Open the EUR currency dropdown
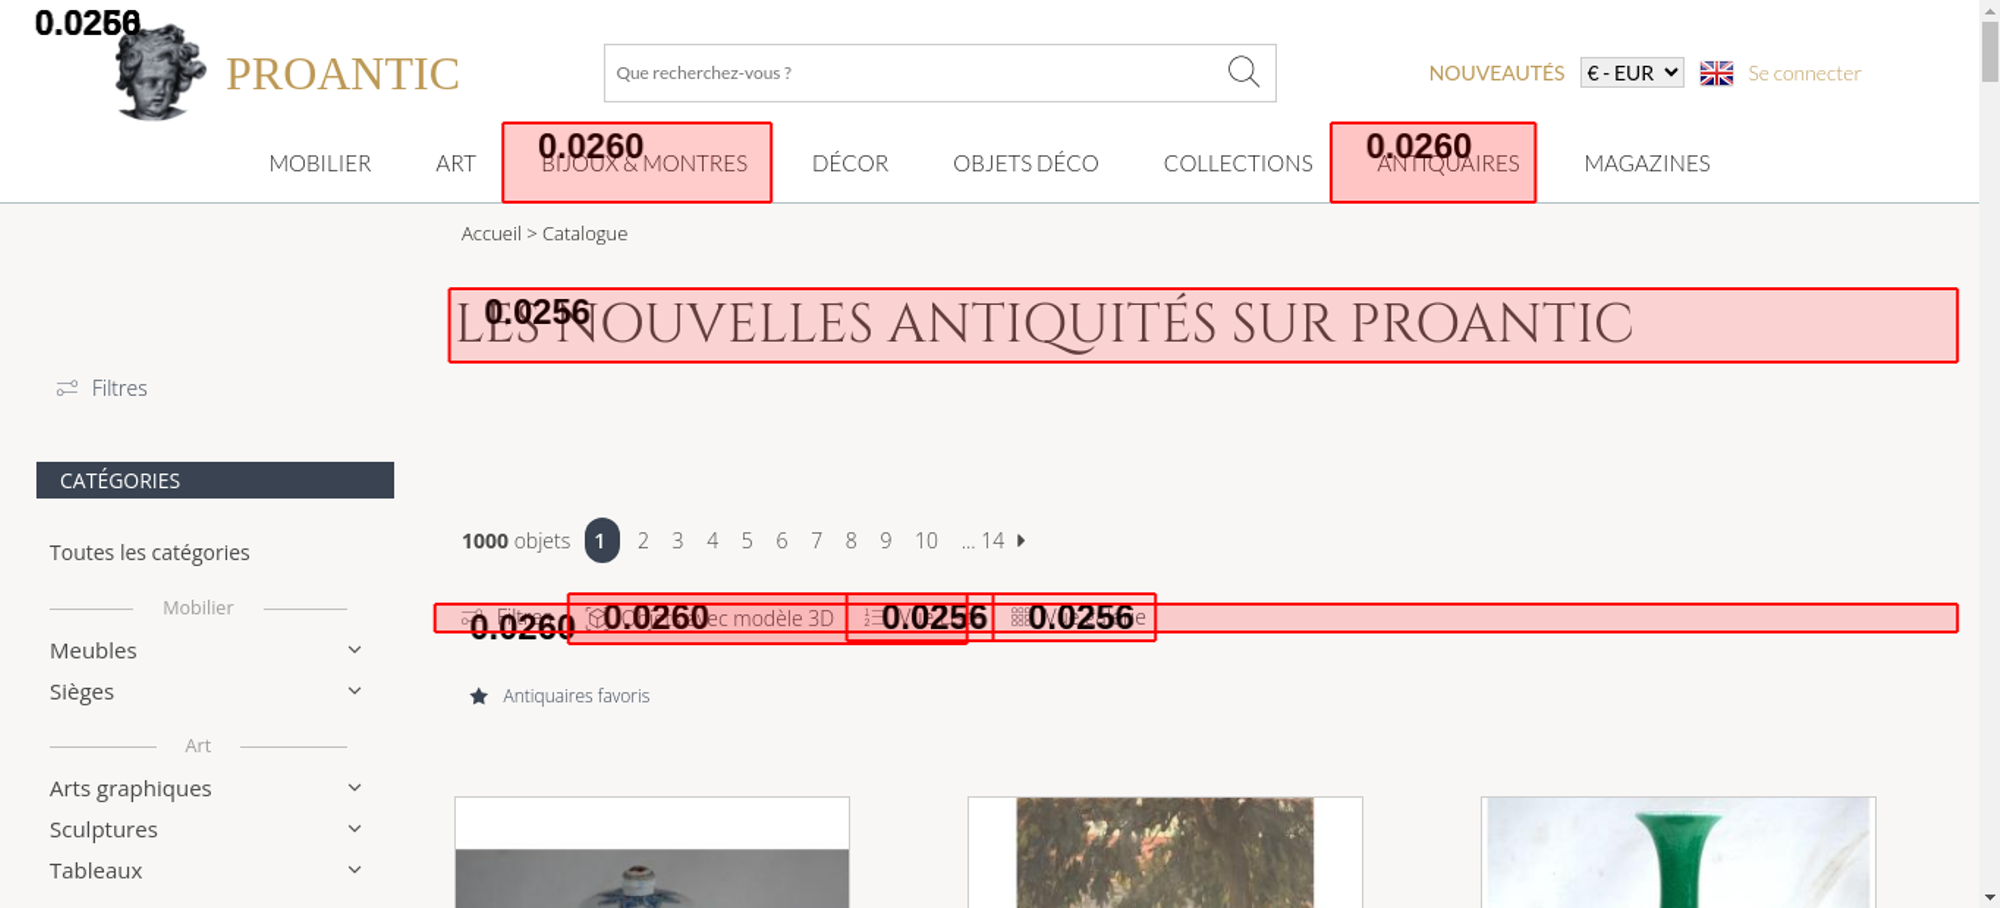 point(1631,73)
